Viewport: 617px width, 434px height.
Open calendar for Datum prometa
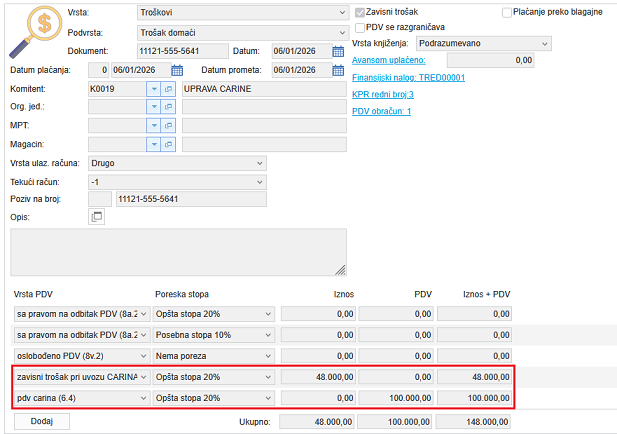click(x=338, y=70)
